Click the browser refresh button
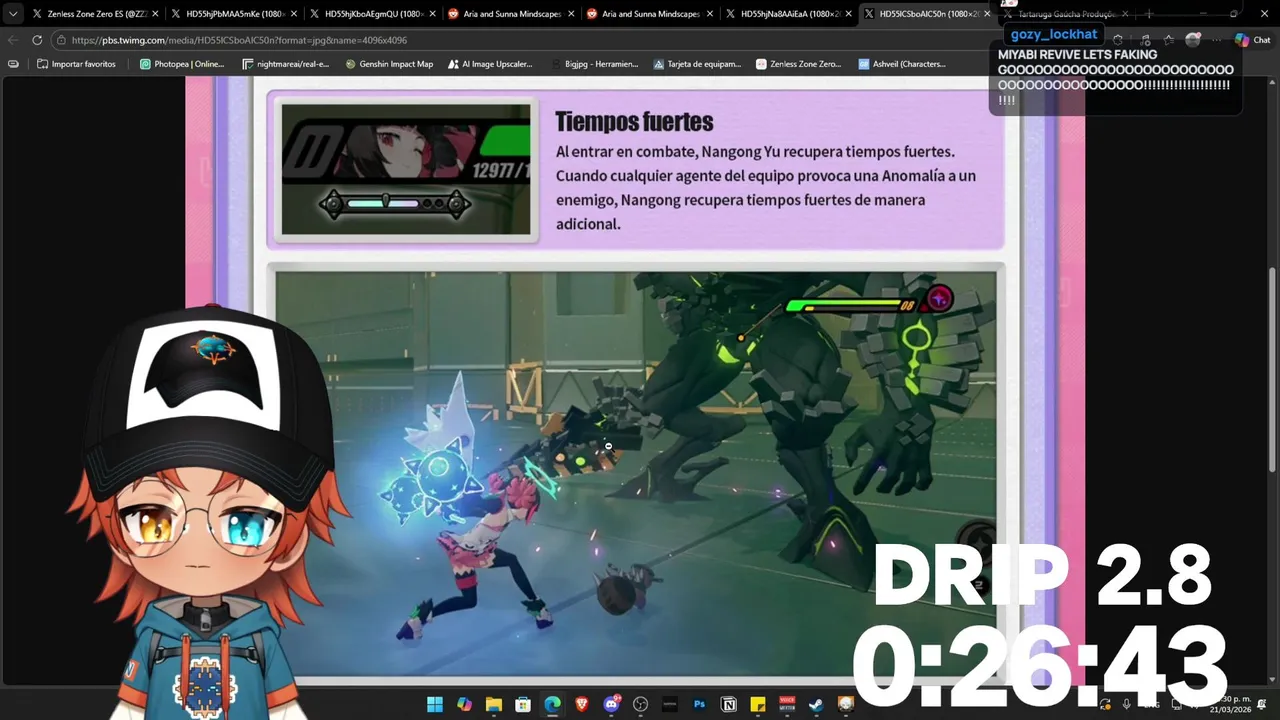Image resolution: width=1280 pixels, height=720 pixels. click(37, 40)
